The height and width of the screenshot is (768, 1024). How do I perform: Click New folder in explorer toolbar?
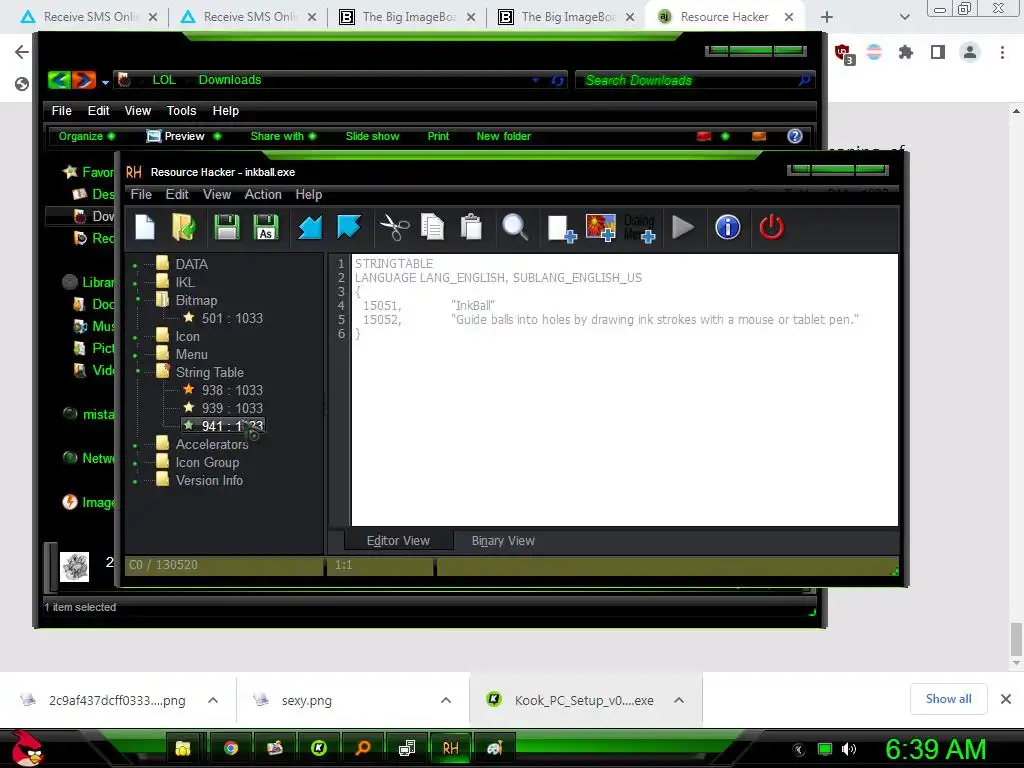[504, 136]
